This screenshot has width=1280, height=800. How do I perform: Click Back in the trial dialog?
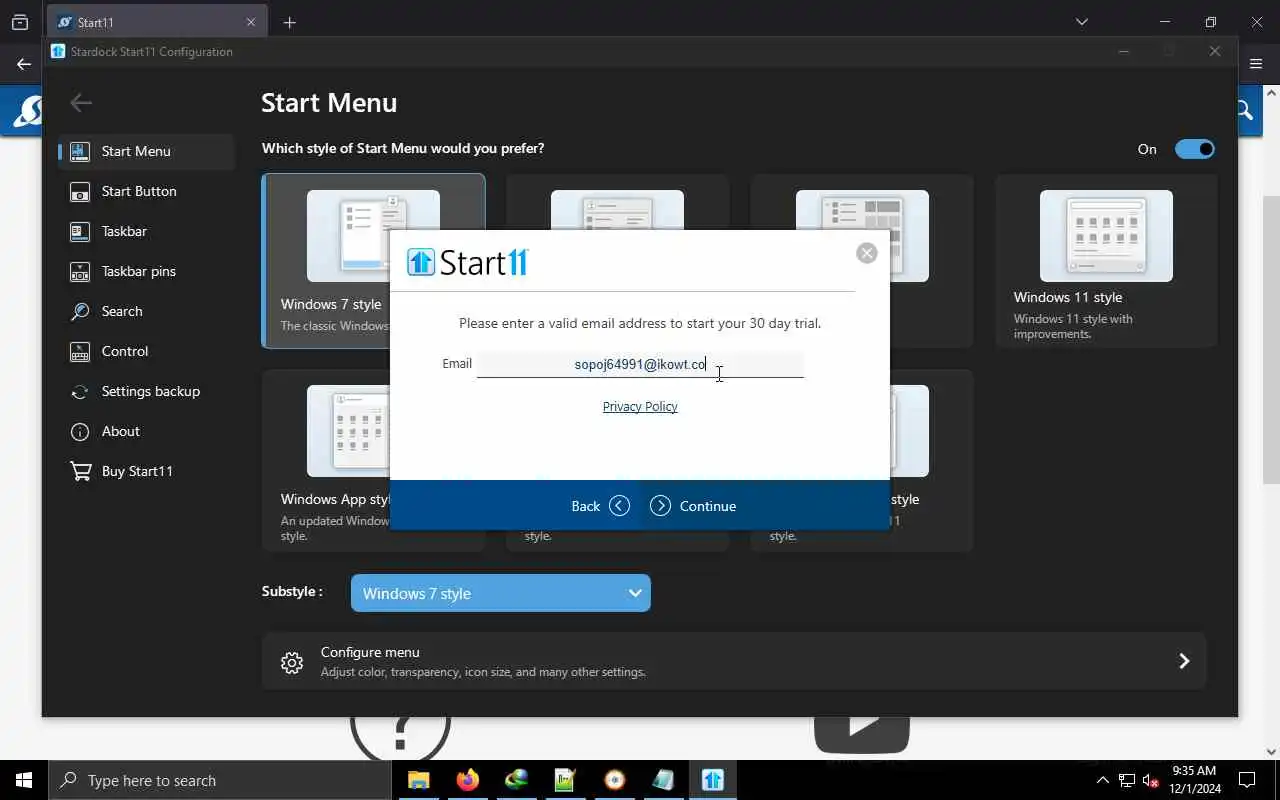(600, 506)
